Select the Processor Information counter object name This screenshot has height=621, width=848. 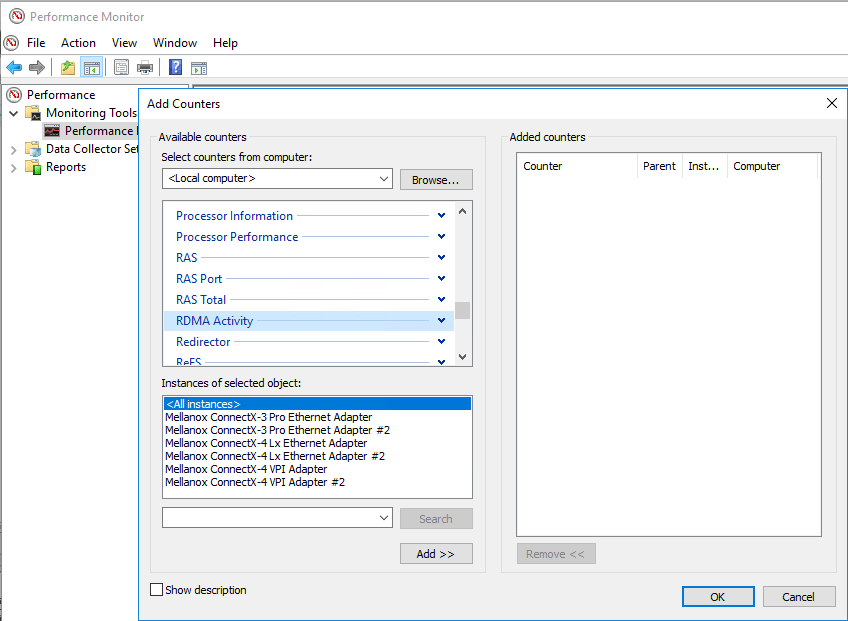[234, 216]
